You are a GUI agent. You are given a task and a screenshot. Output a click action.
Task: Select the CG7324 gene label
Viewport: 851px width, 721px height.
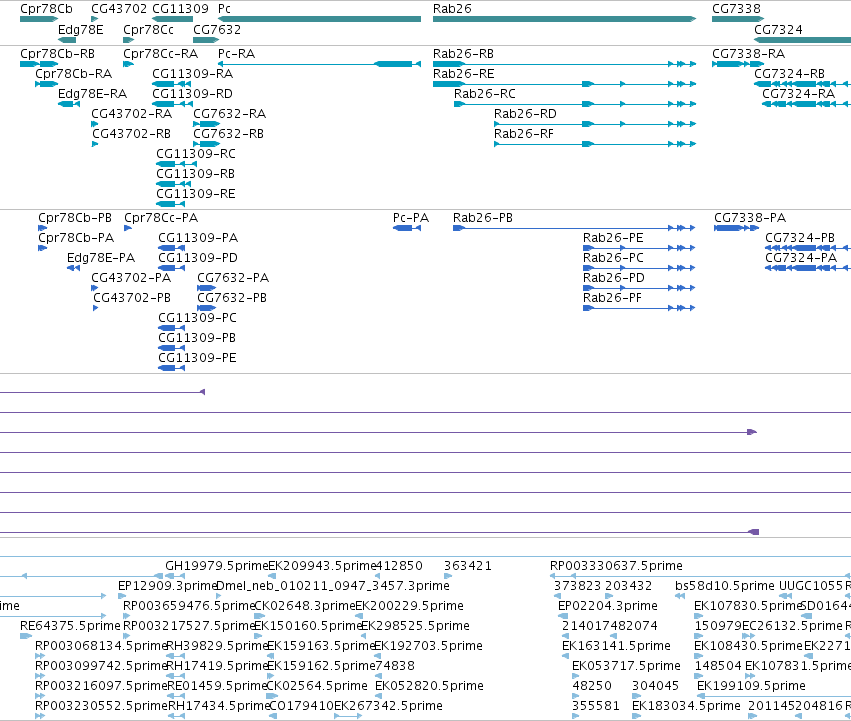tap(778, 30)
